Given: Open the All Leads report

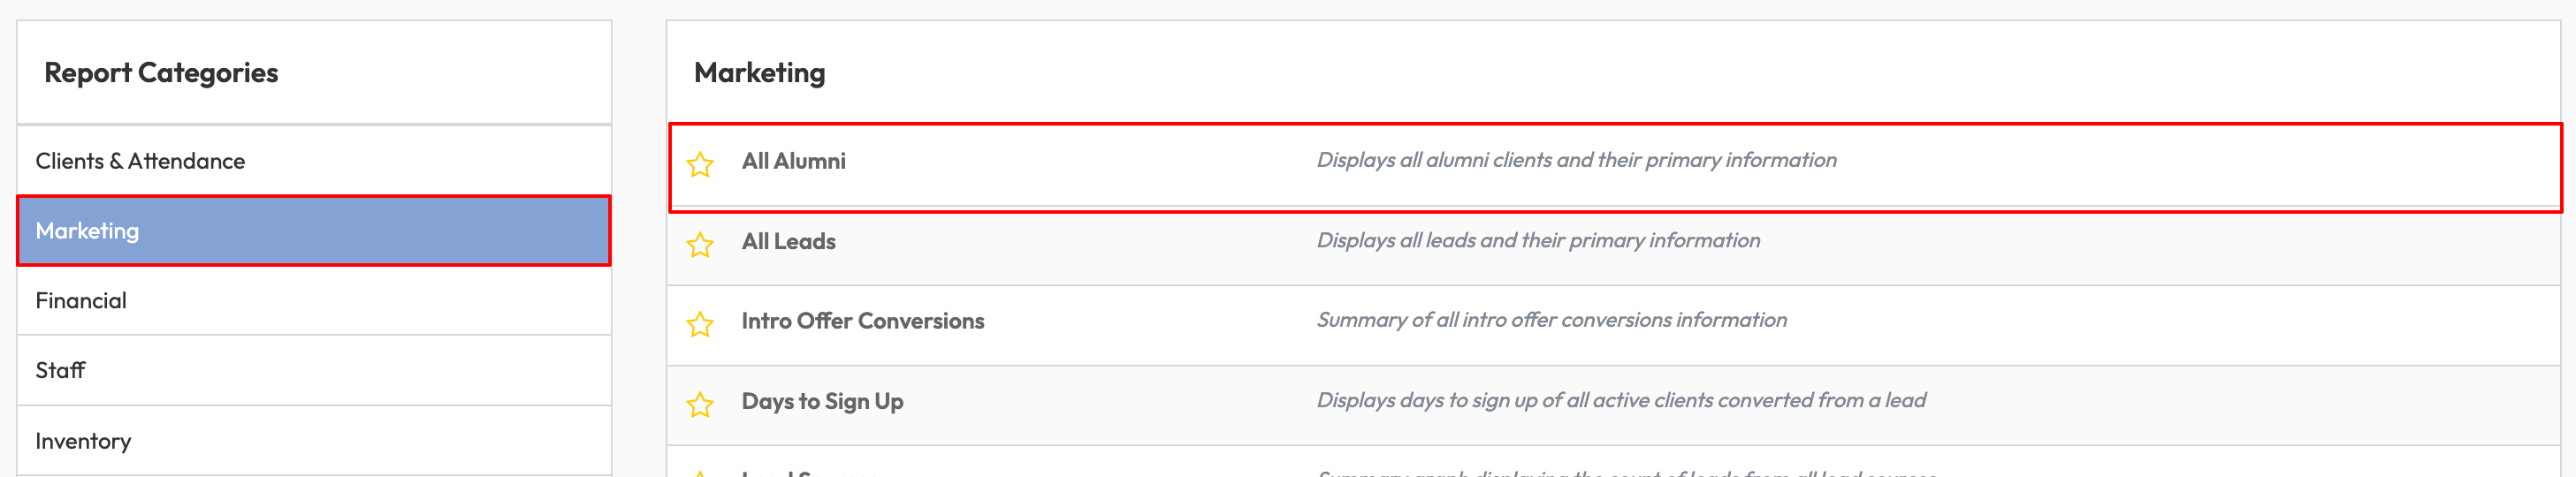Looking at the screenshot, I should point(788,241).
